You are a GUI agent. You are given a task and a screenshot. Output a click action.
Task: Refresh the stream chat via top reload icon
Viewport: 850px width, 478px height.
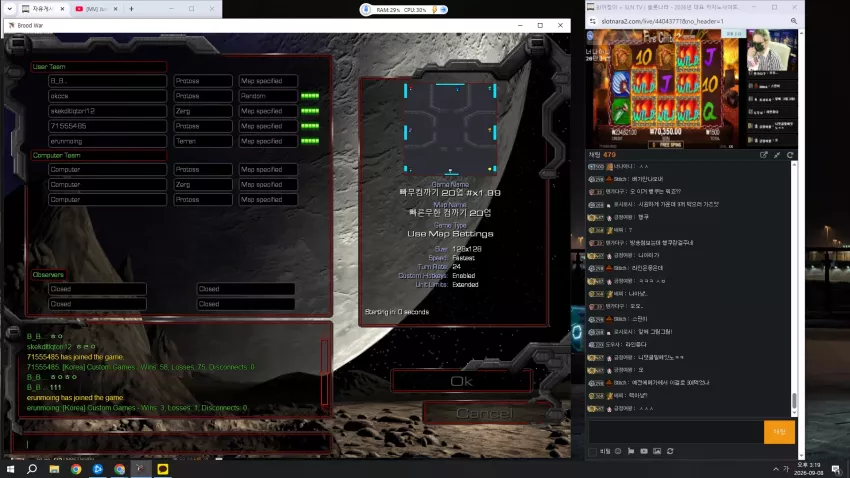pyautogui.click(x=790, y=155)
